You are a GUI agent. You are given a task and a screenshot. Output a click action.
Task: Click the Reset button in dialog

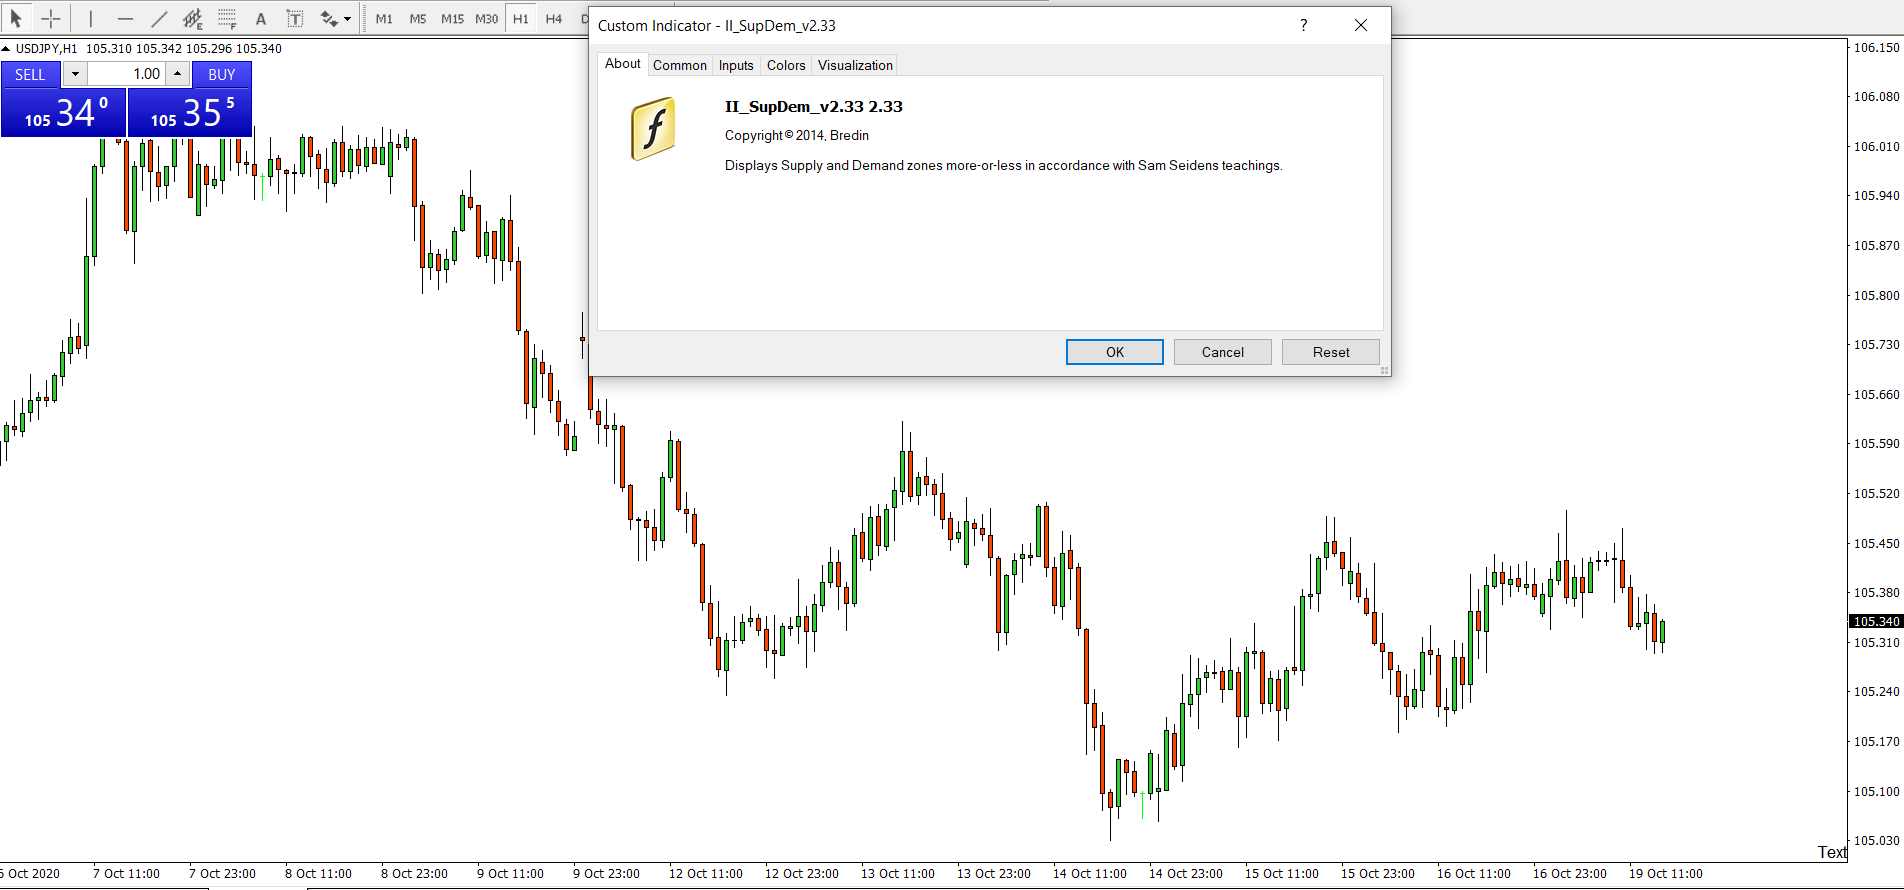[1330, 352]
